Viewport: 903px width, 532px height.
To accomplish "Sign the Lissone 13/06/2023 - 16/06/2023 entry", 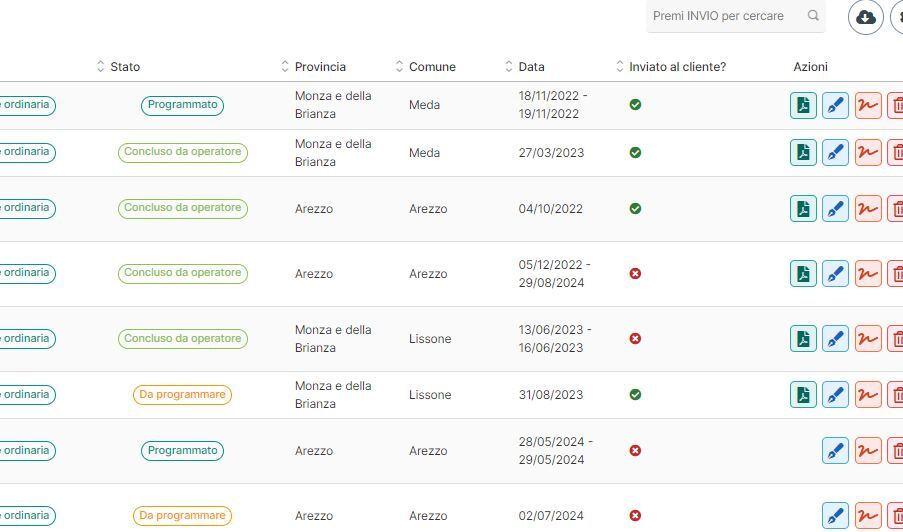I will [868, 339].
